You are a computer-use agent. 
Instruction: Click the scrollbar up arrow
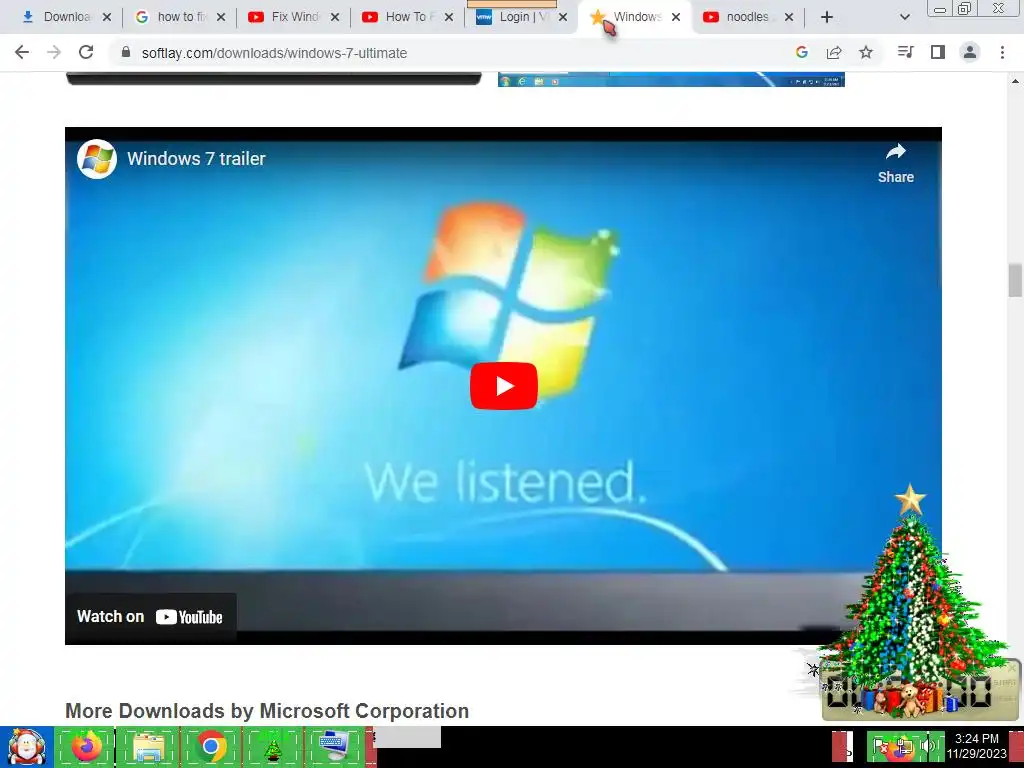tap(1015, 81)
